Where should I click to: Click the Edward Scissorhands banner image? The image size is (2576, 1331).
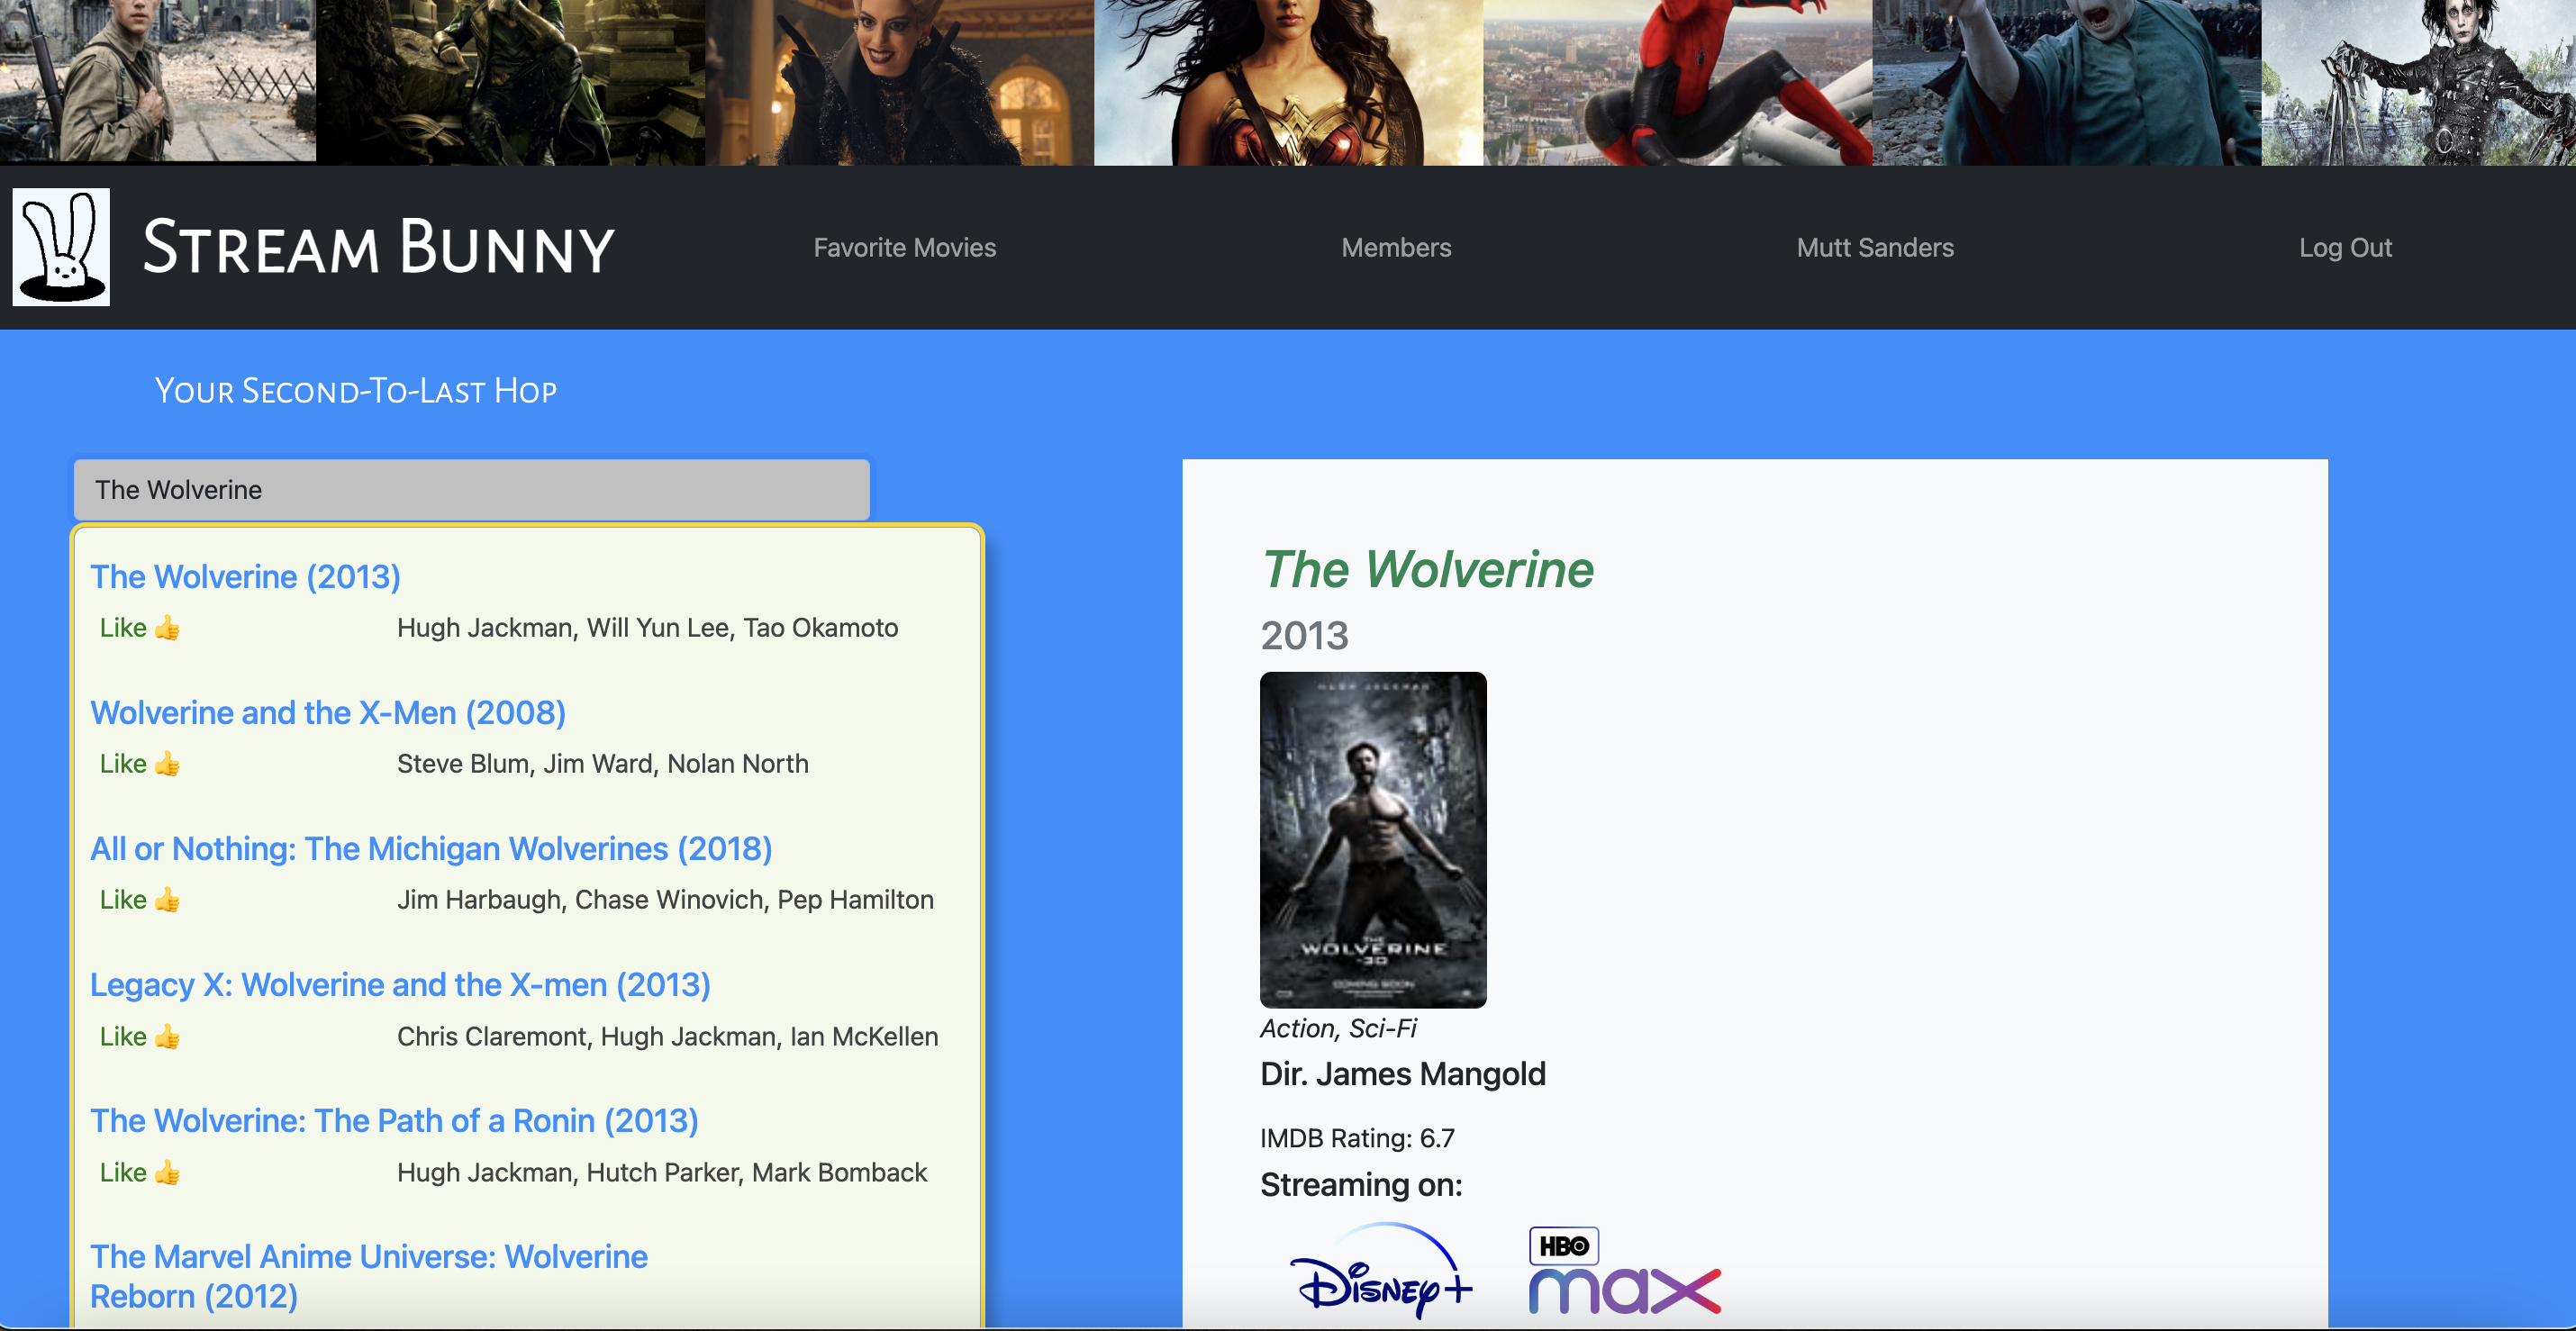(2418, 82)
